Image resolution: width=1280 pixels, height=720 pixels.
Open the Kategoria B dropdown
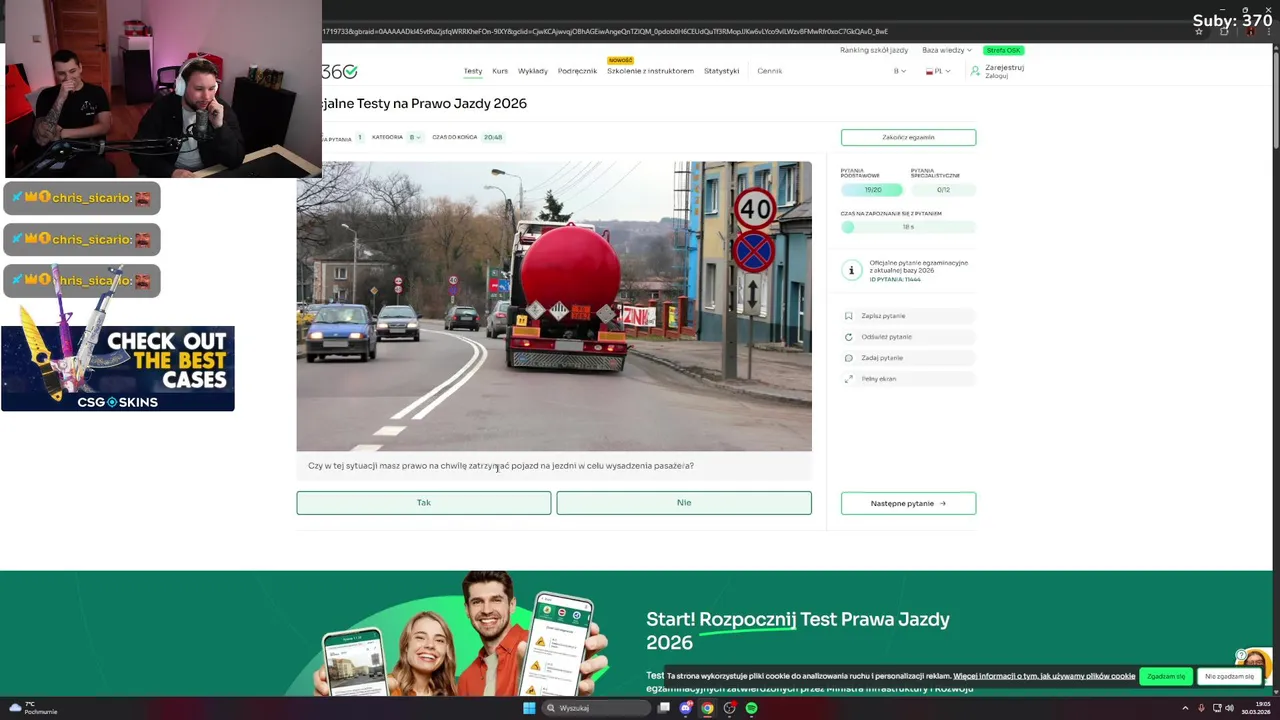click(414, 137)
